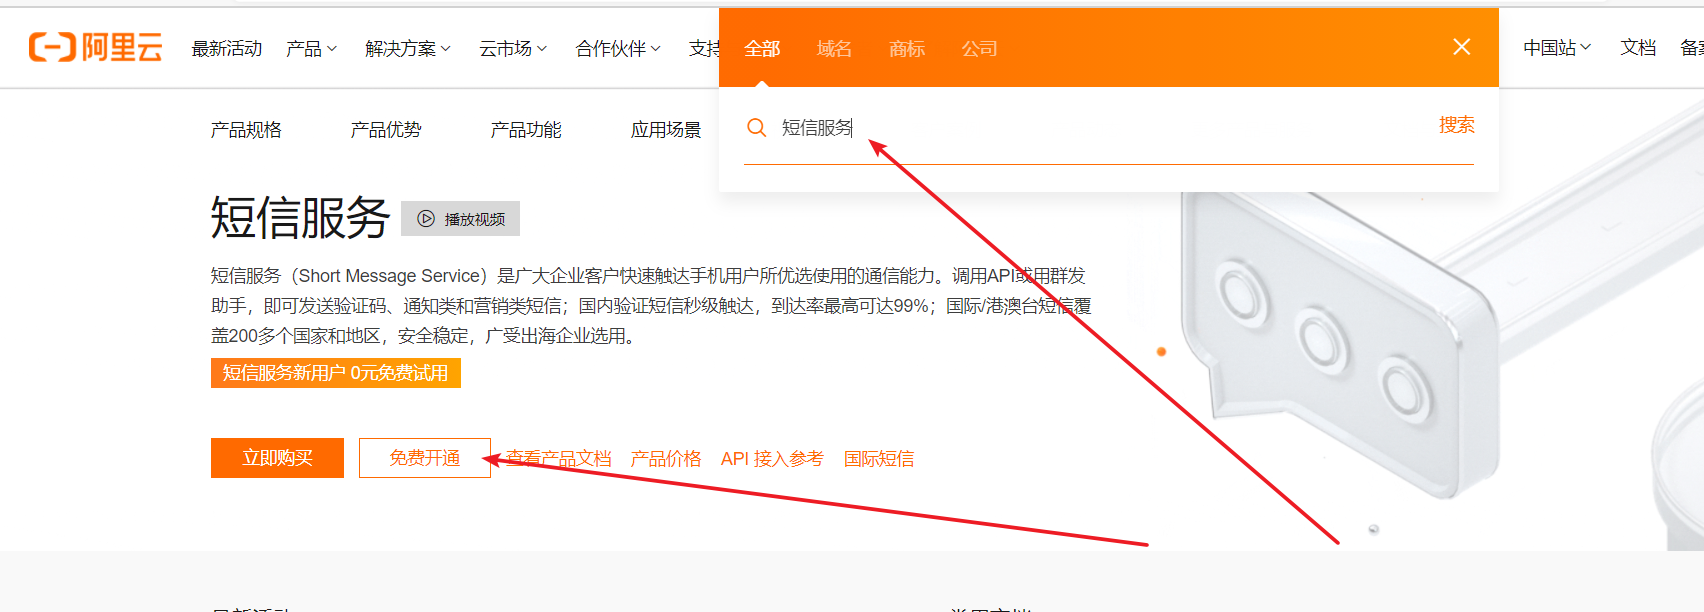Expand the 云市场 dropdown menu
The height and width of the screenshot is (612, 1704).
[x=513, y=48]
